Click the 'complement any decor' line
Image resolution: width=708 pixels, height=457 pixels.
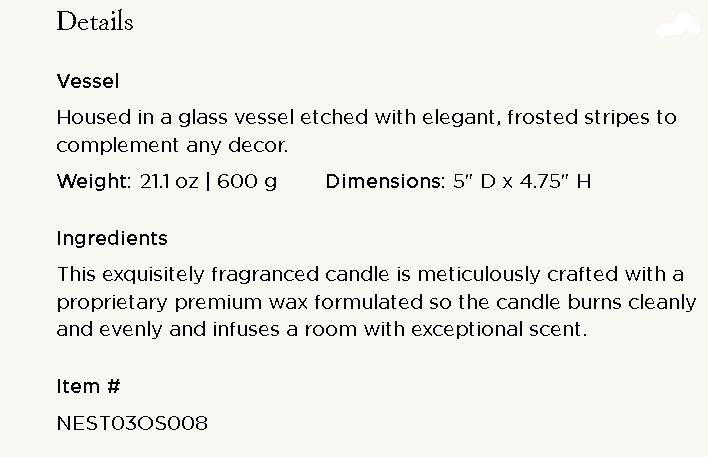coord(172,145)
